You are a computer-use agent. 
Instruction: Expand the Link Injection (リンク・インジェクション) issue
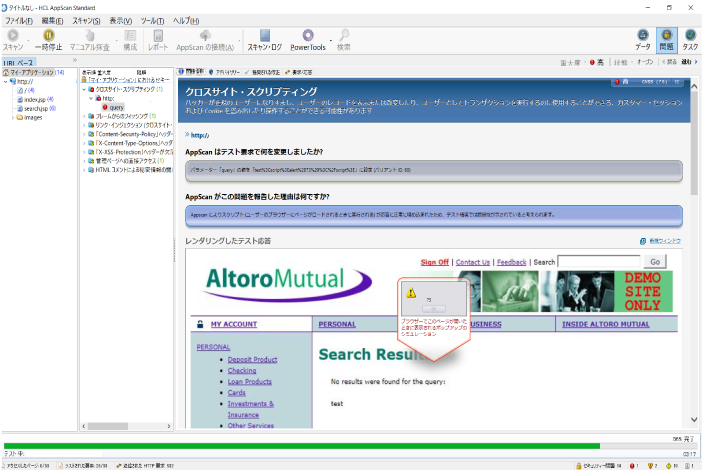(x=84, y=125)
